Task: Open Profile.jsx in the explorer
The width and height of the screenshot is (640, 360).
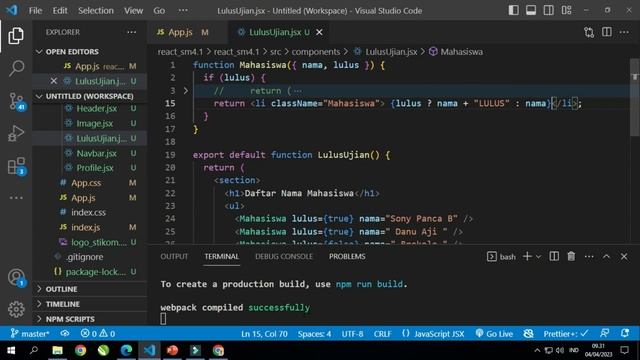Action: point(95,168)
